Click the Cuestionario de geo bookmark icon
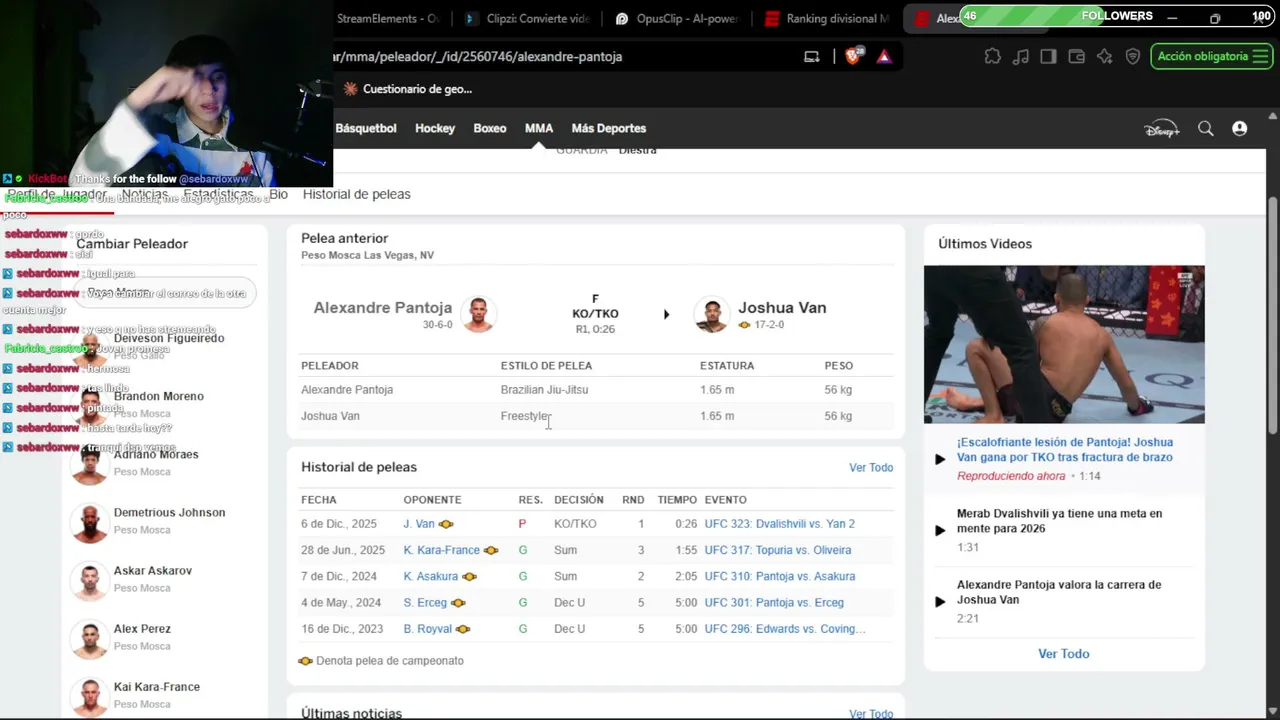This screenshot has width=1280, height=720. coord(350,89)
